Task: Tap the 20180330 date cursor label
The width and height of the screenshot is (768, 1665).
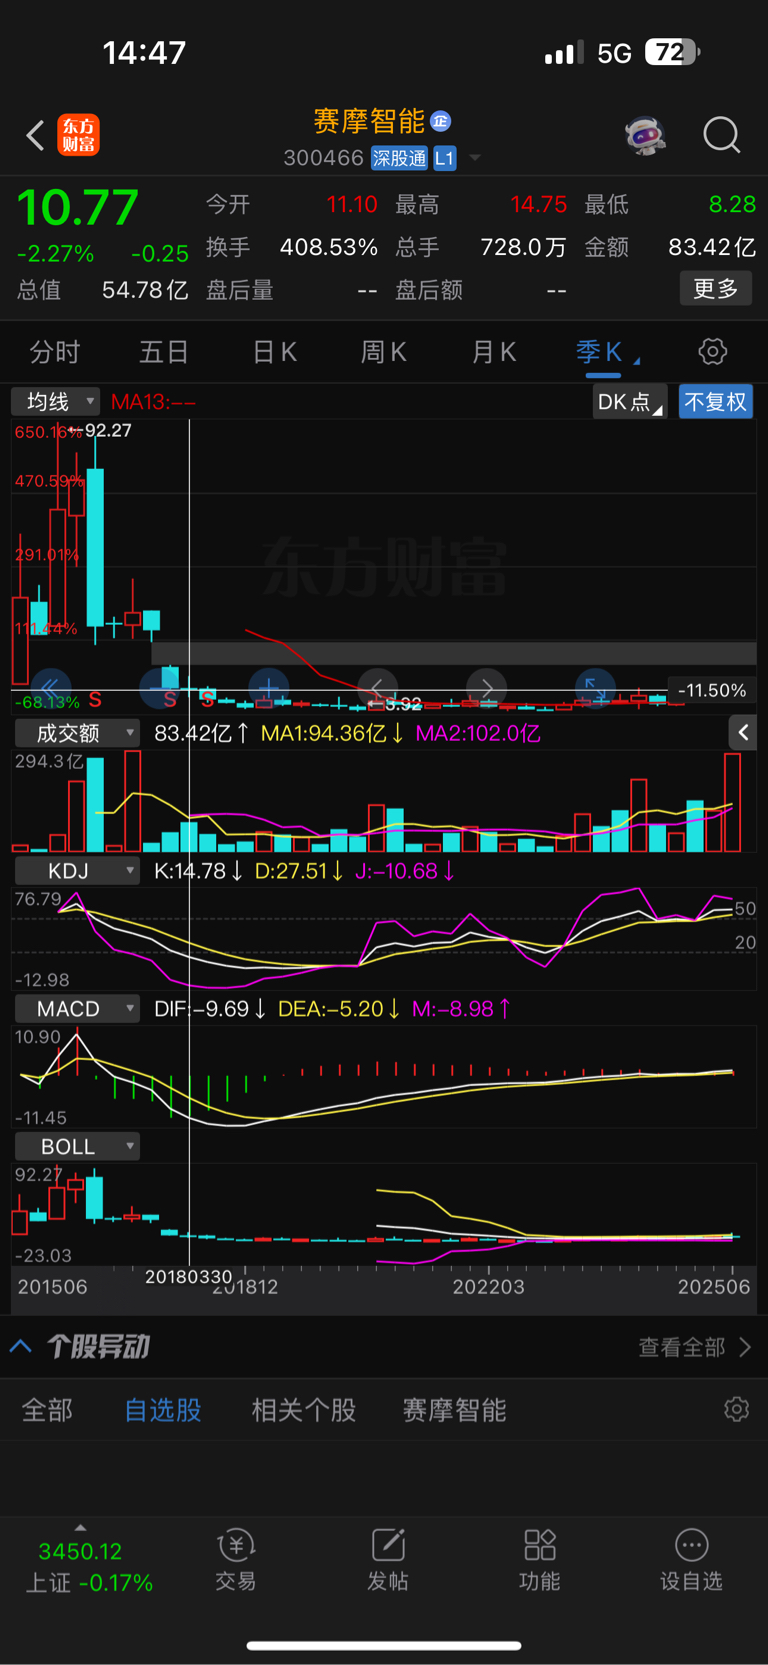Action: [x=189, y=1277]
